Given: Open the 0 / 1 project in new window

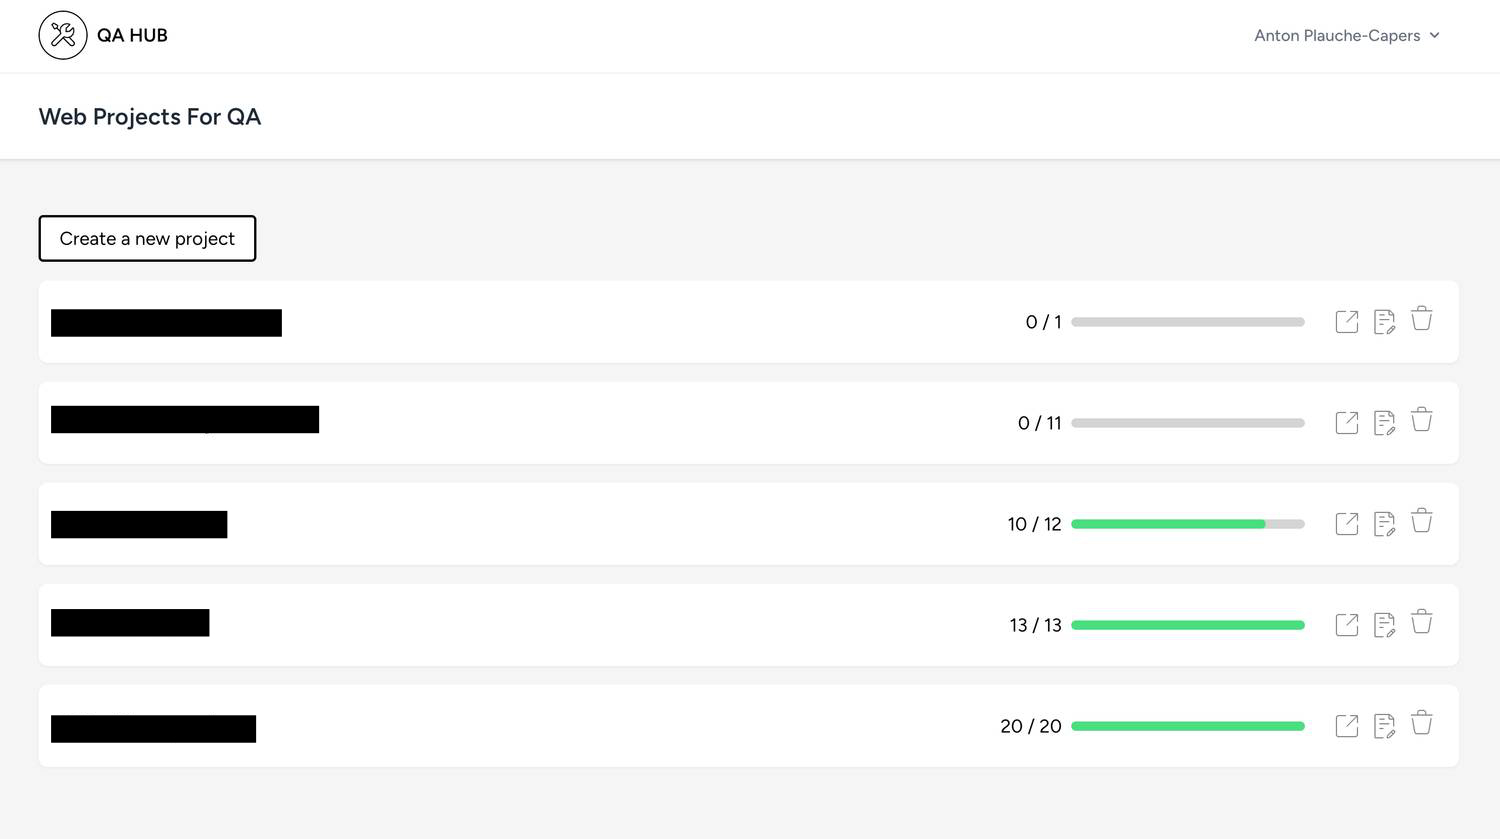Looking at the screenshot, I should (1347, 322).
